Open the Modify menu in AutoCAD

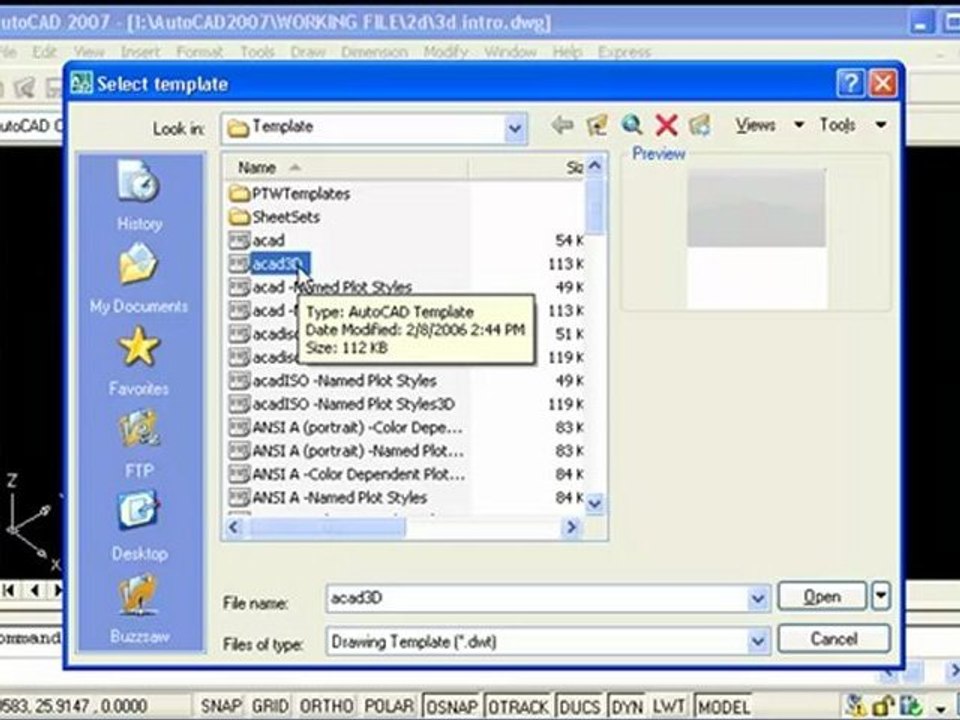point(446,52)
